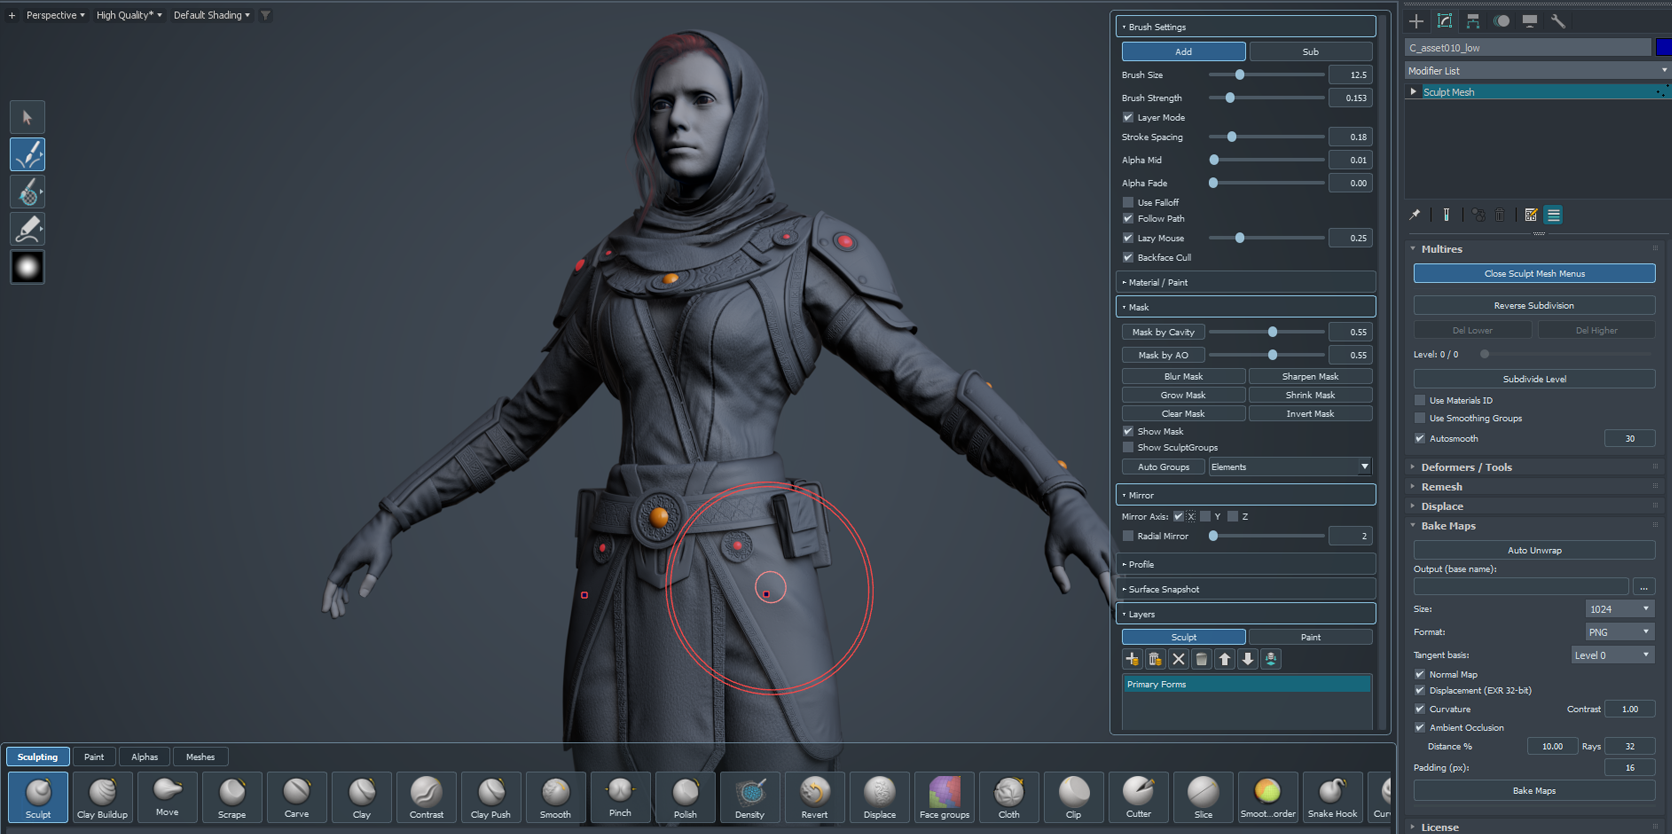The height and width of the screenshot is (834, 1672).
Task: Select the Density brush
Action: 750,797
